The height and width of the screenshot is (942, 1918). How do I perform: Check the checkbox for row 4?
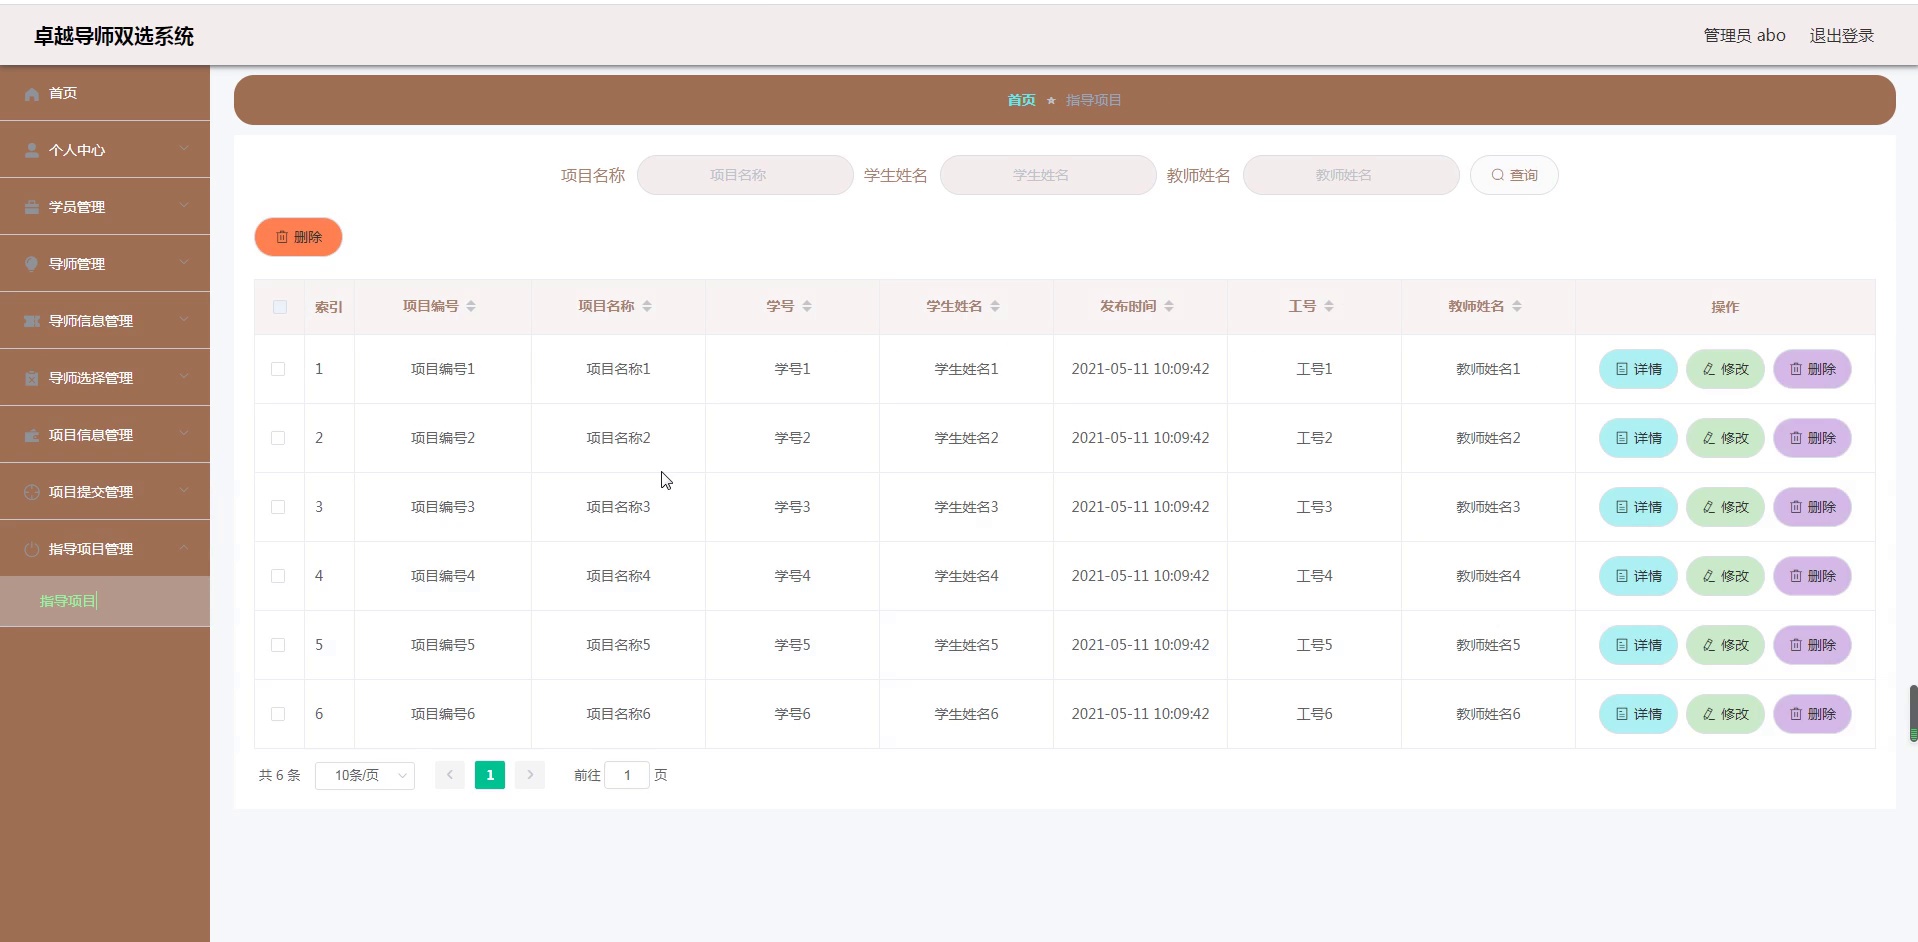(x=278, y=576)
